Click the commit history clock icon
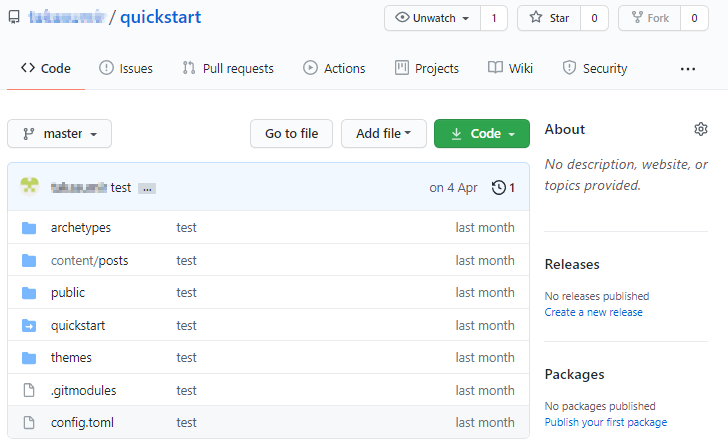Viewport: 728px width, 445px height. (x=499, y=187)
